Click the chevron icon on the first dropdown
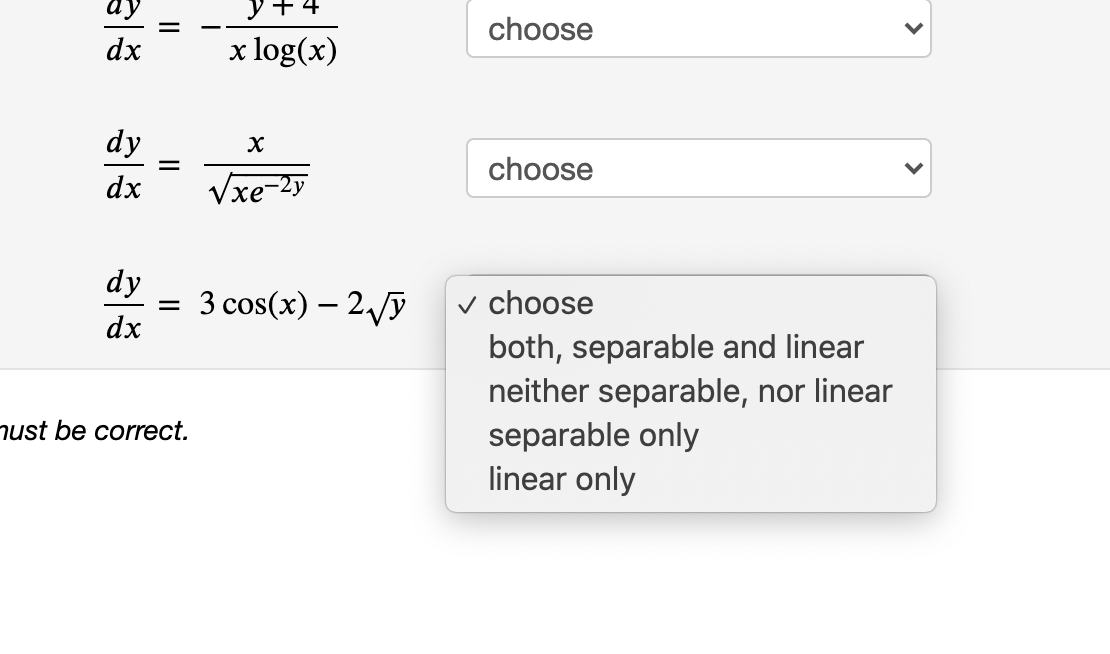 pyautogui.click(x=912, y=29)
